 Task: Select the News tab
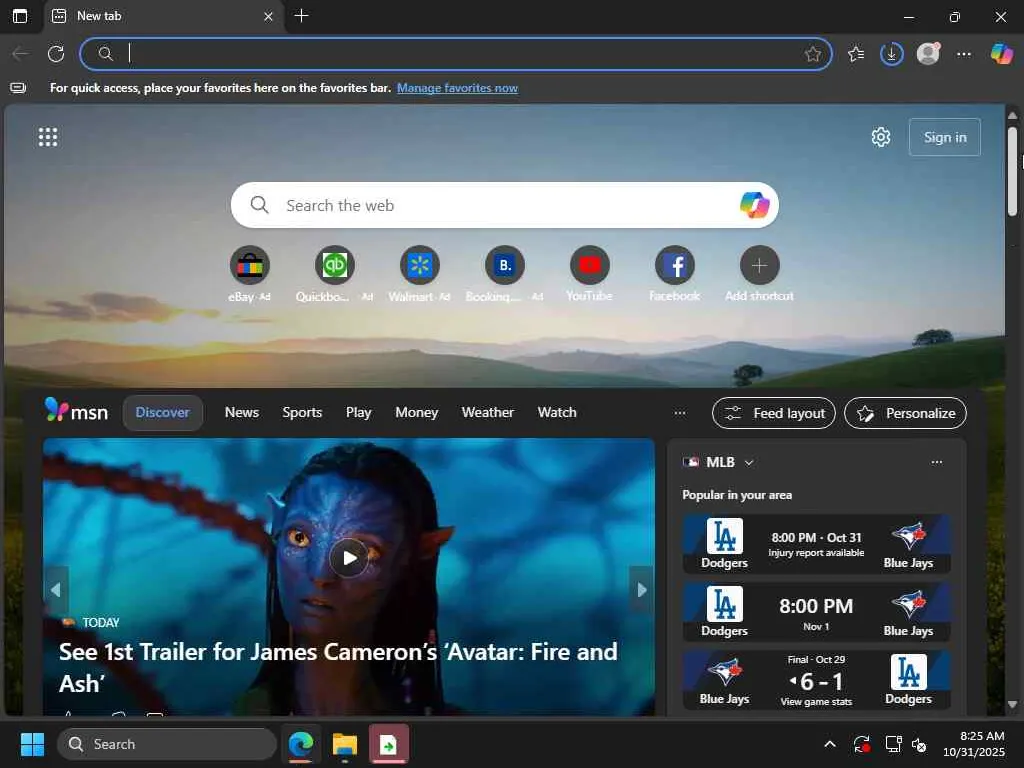(242, 413)
